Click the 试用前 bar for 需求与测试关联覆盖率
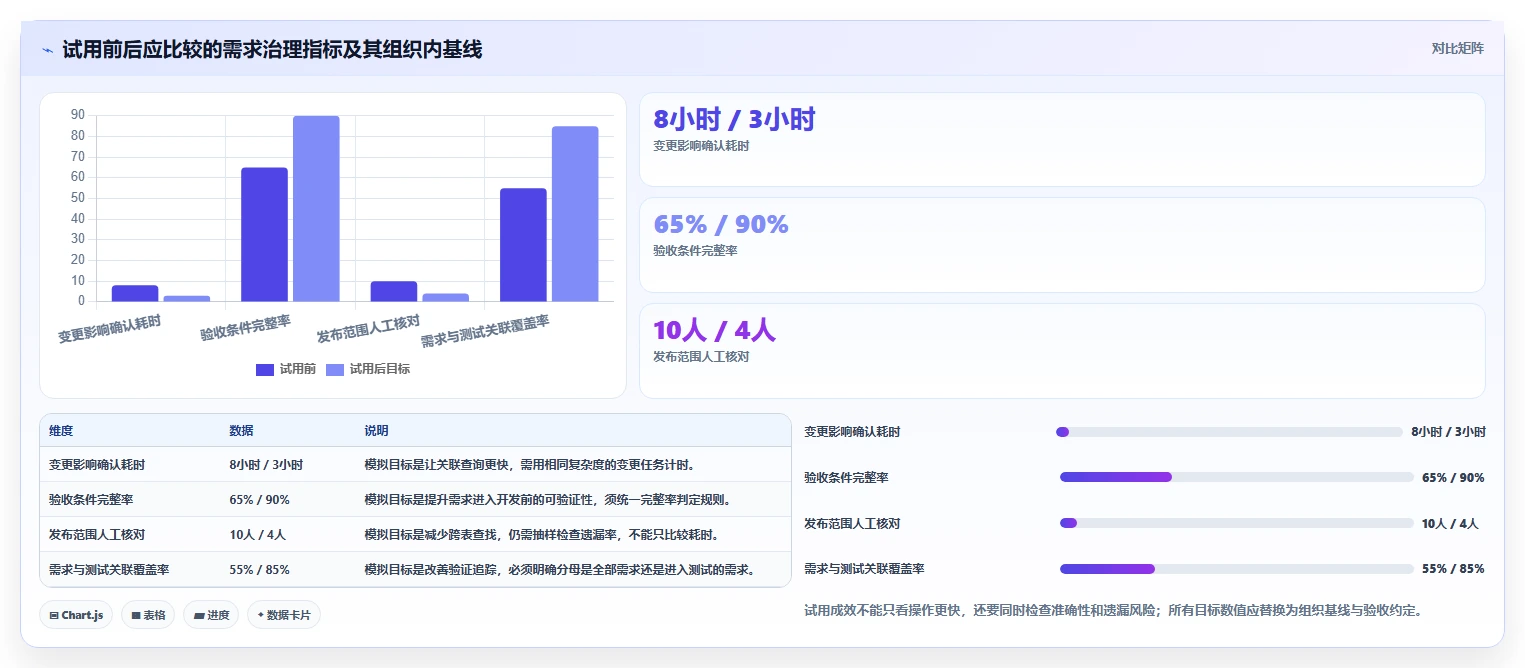Viewport: 1525px width, 668px height. (x=523, y=245)
